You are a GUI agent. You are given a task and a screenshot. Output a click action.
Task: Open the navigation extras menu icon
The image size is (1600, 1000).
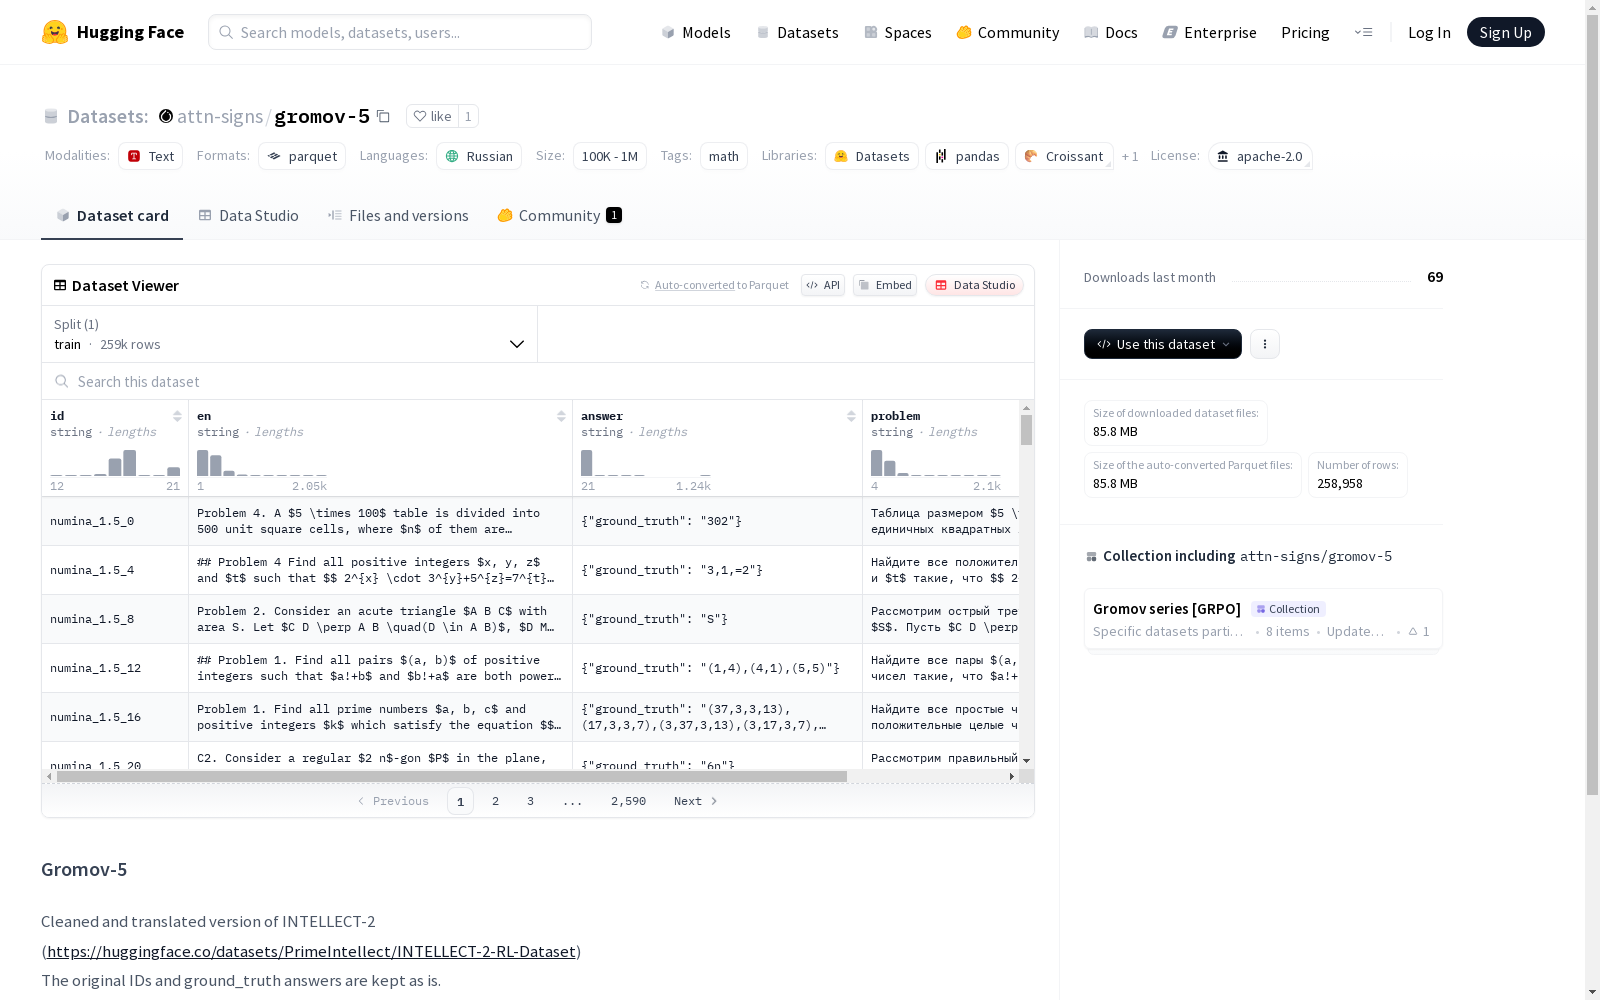coord(1363,32)
